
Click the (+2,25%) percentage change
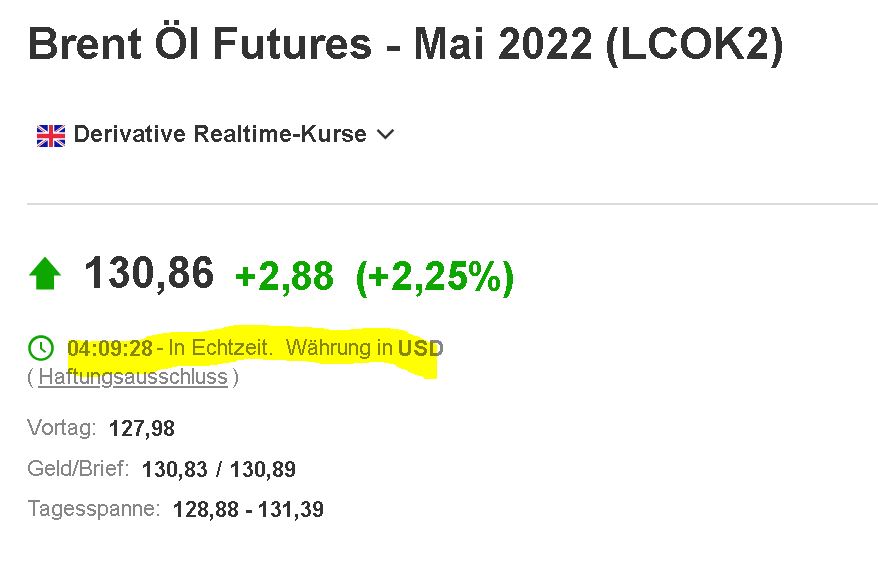pos(435,277)
